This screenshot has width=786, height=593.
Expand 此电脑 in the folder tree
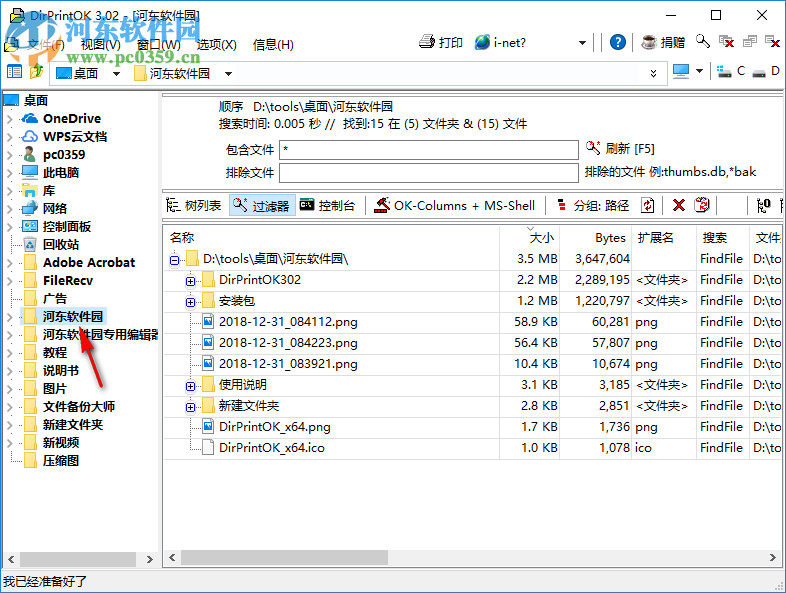(10, 173)
